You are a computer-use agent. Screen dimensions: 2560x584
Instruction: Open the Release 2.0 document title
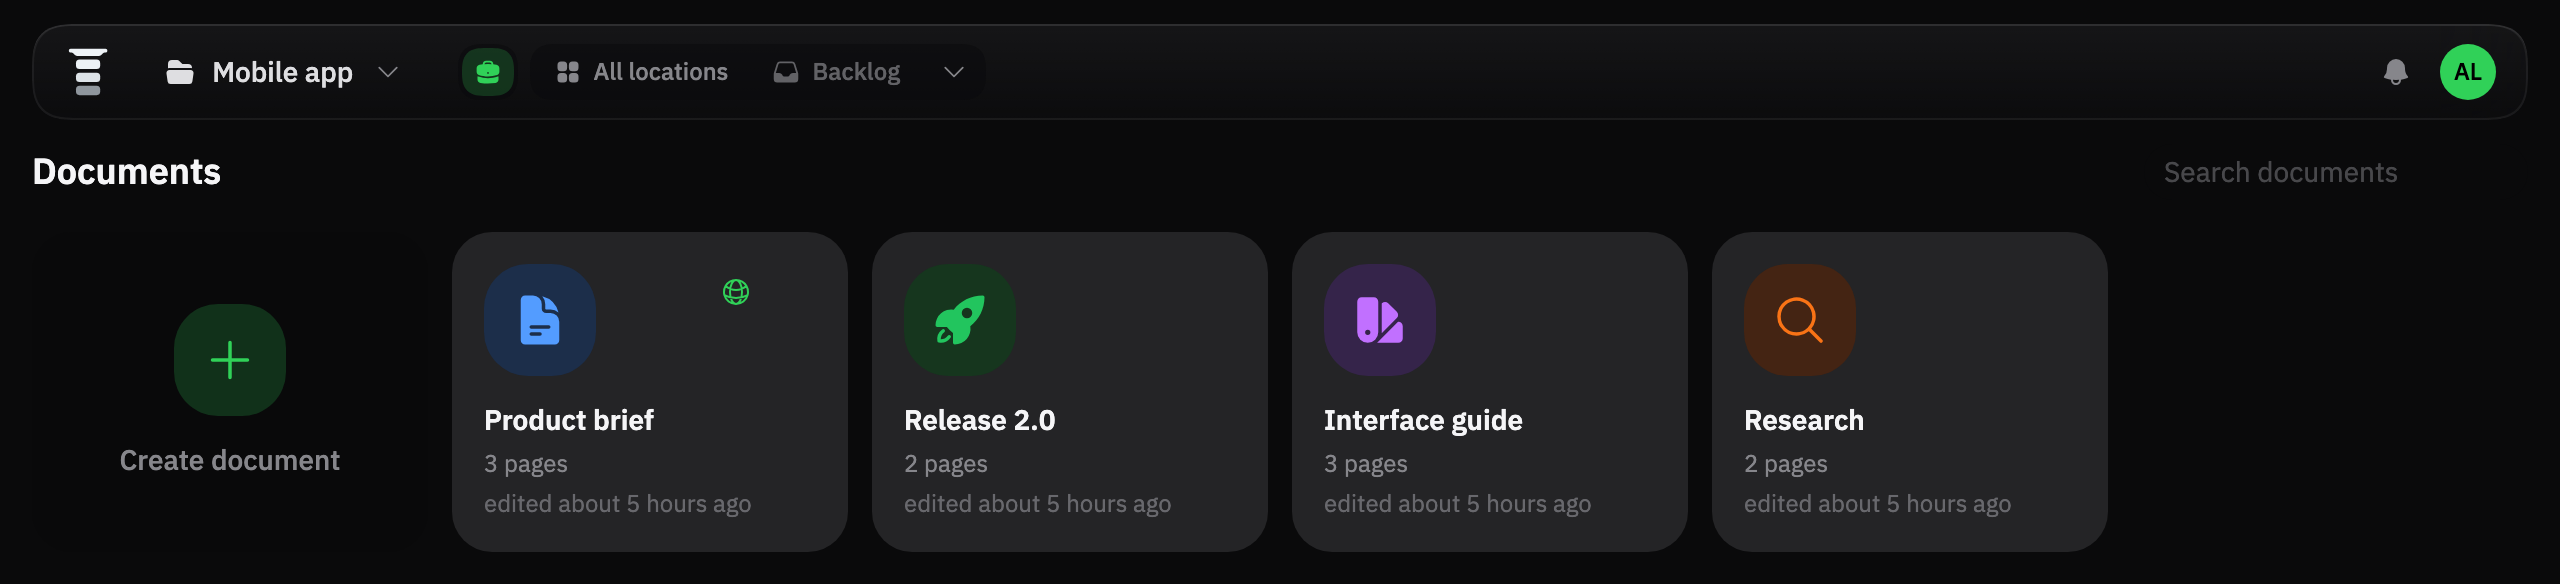[x=980, y=420]
